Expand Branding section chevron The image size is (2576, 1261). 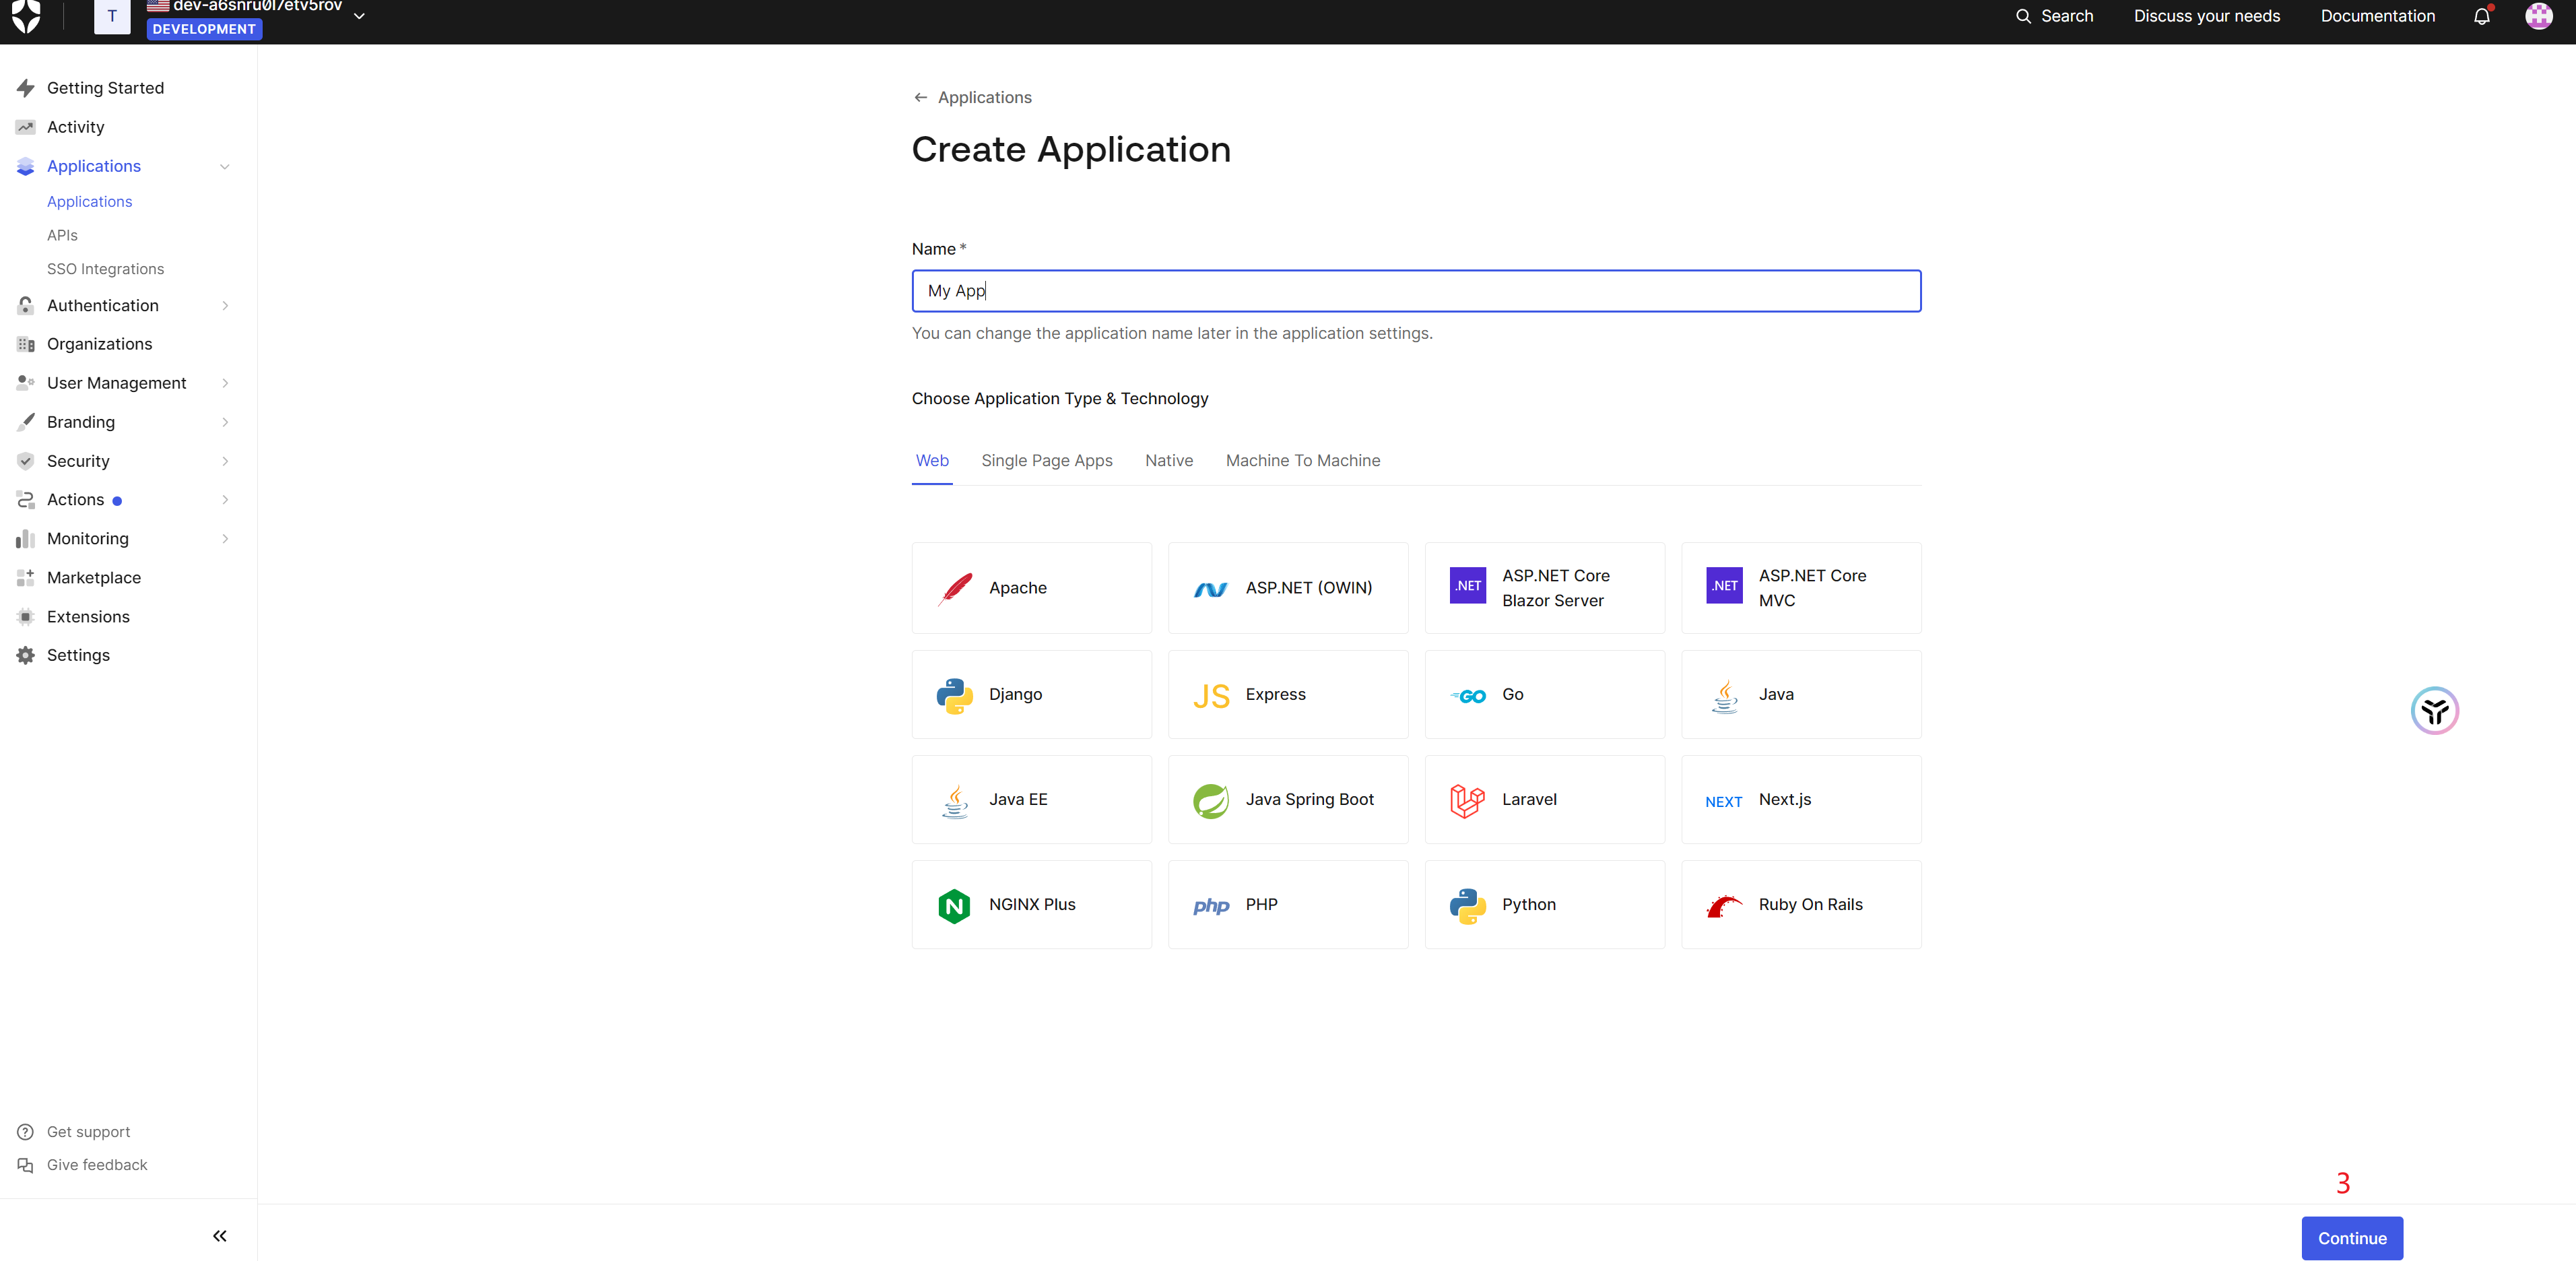point(225,422)
